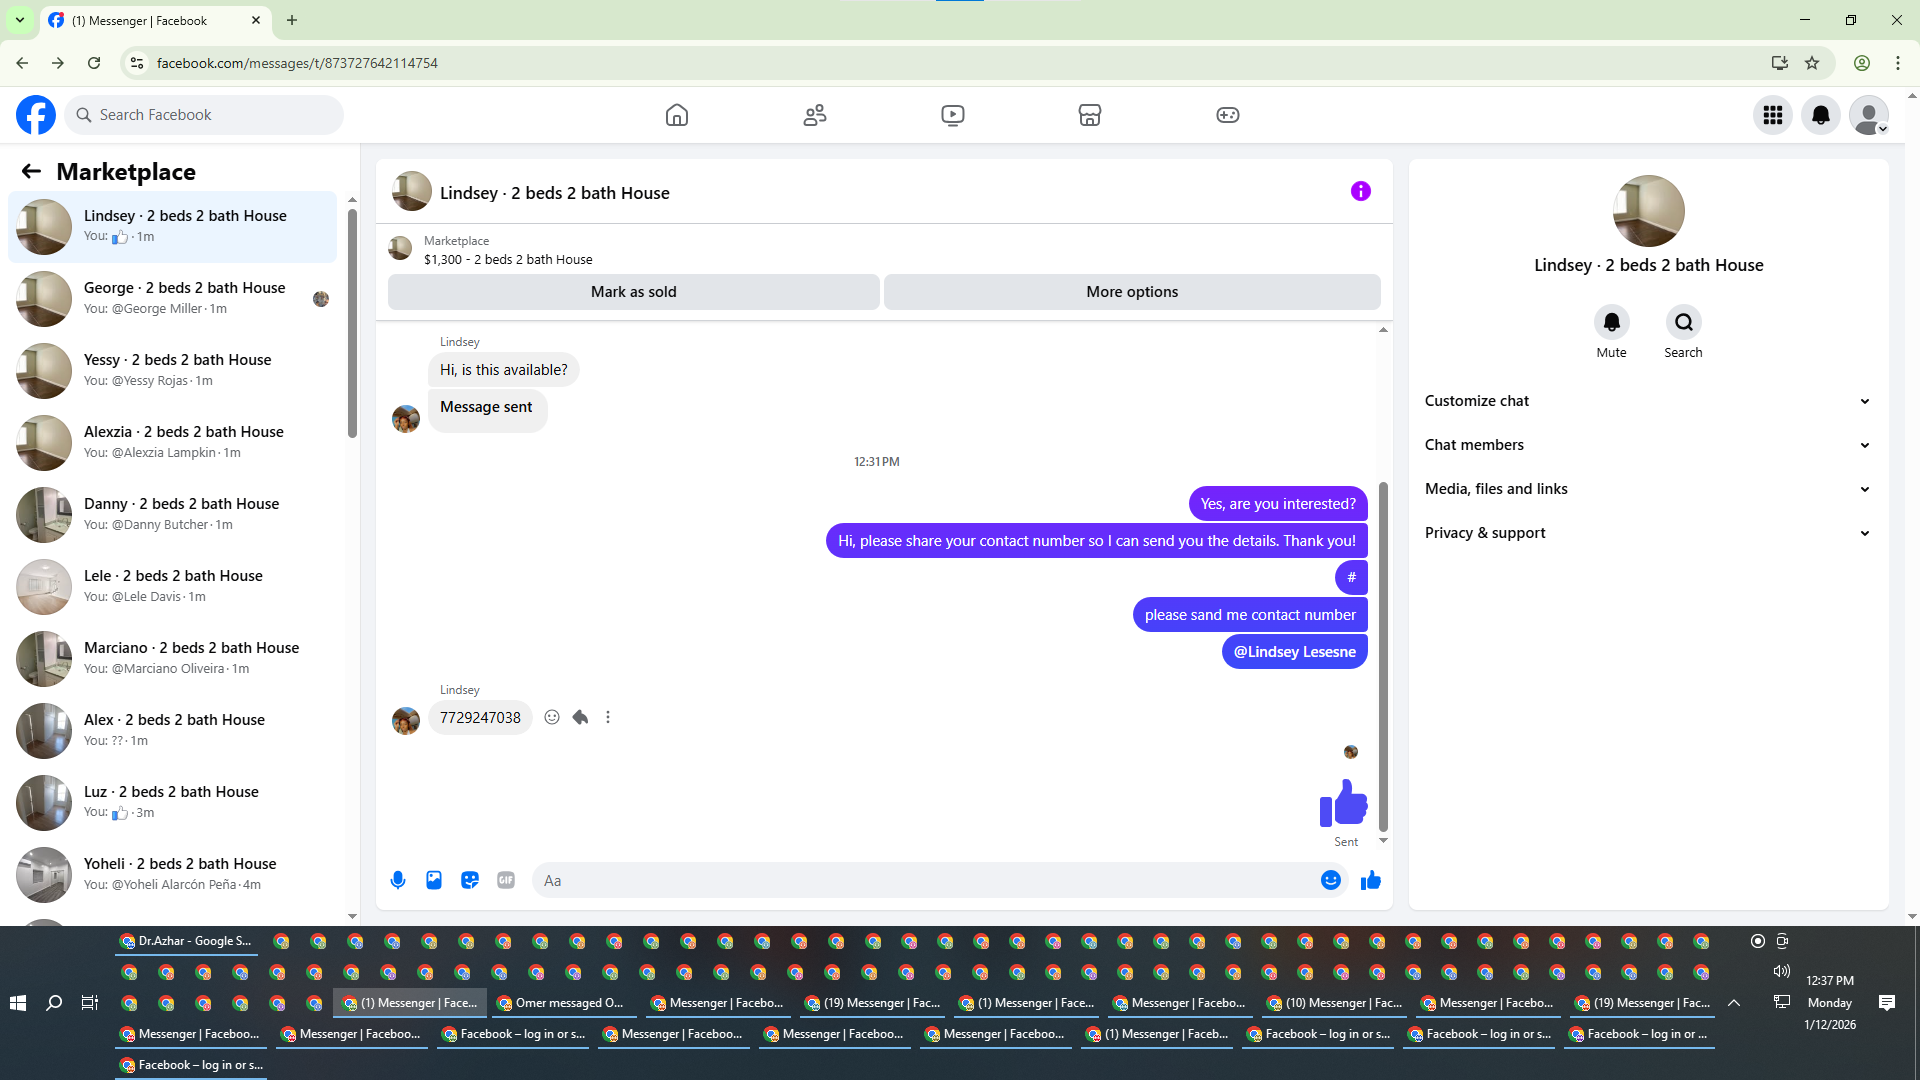1920x1080 pixels.
Task: Open the sticker picker icon
Action: tap(470, 880)
